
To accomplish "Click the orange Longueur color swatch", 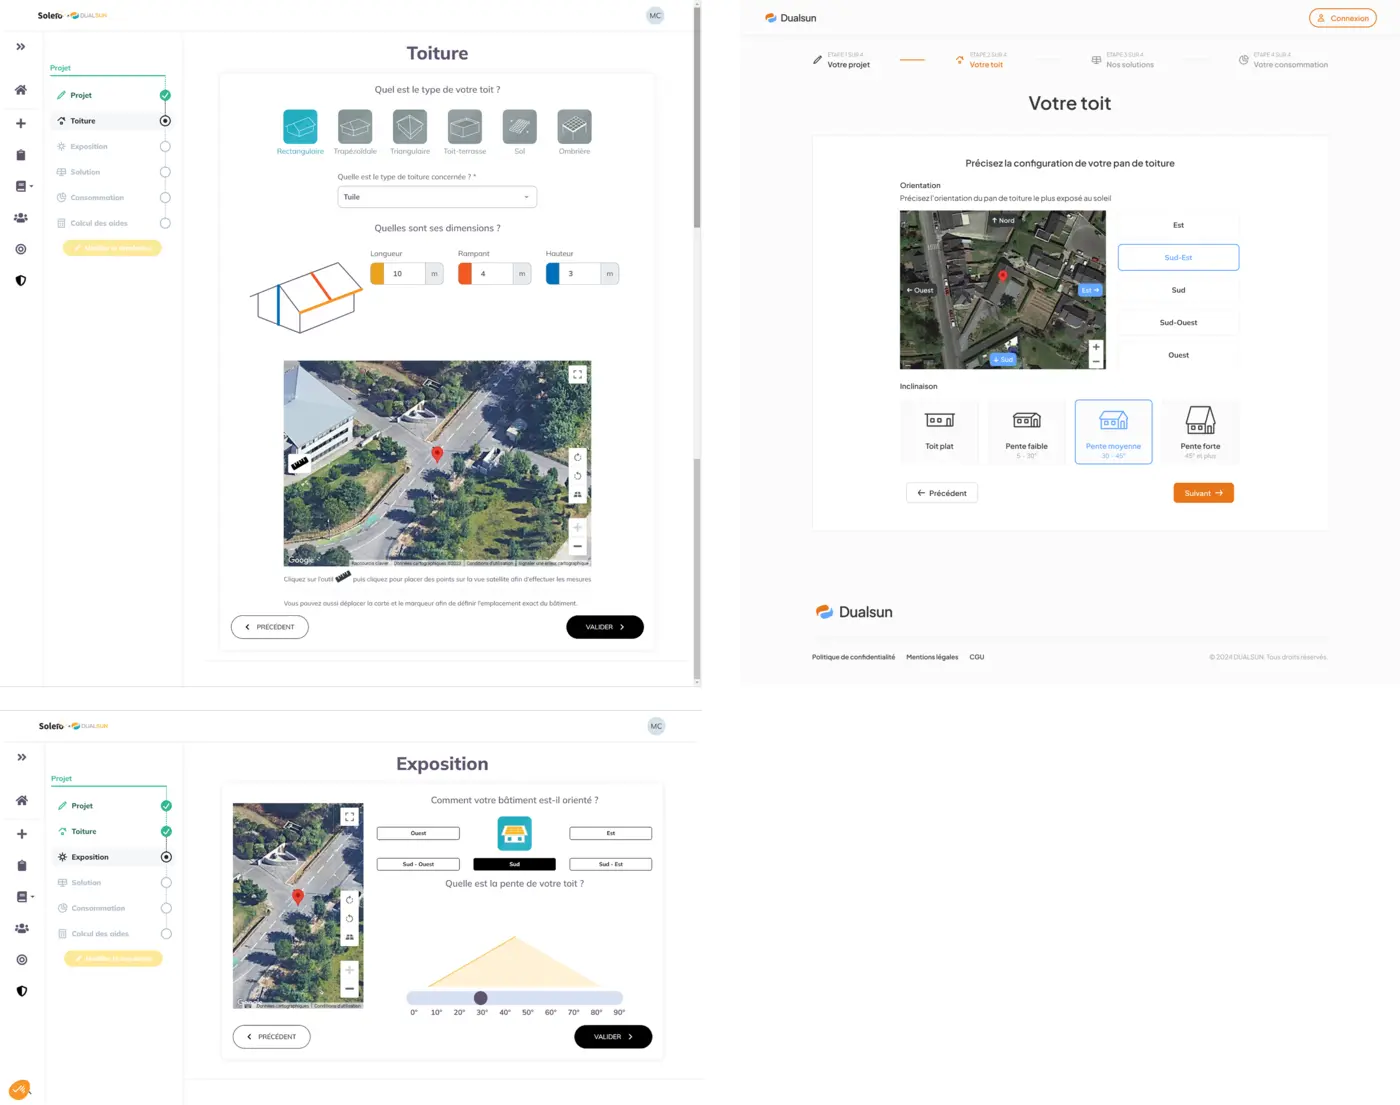I will 377,273.
